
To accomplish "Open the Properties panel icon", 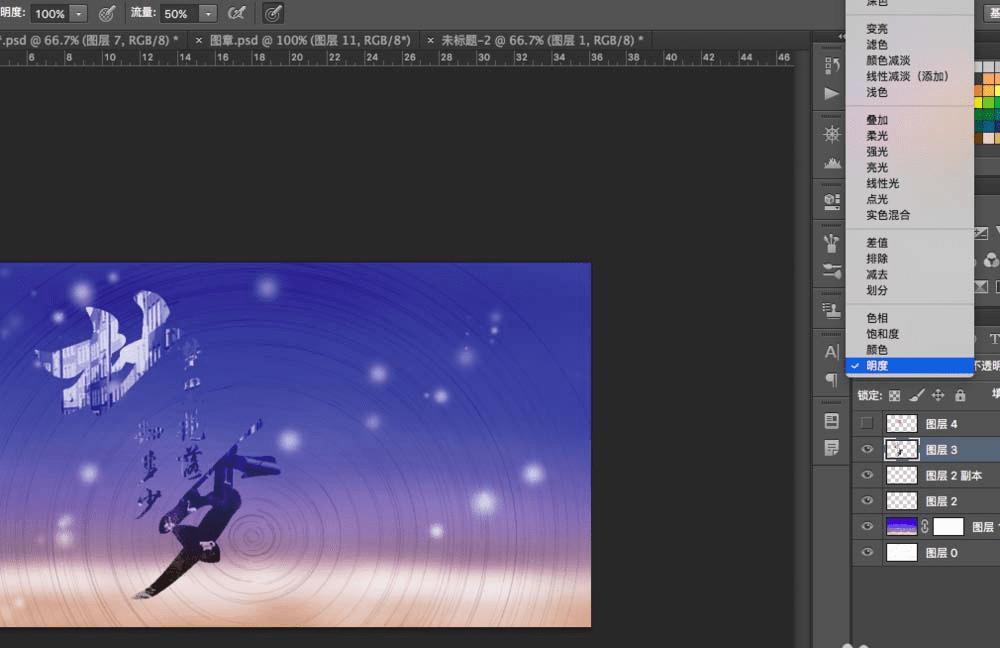I will (832, 421).
